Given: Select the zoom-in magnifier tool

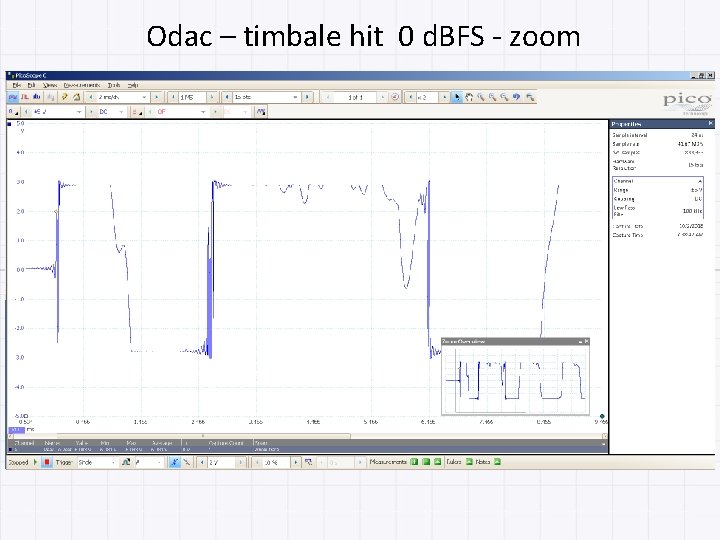Looking at the screenshot, I should click(x=493, y=97).
